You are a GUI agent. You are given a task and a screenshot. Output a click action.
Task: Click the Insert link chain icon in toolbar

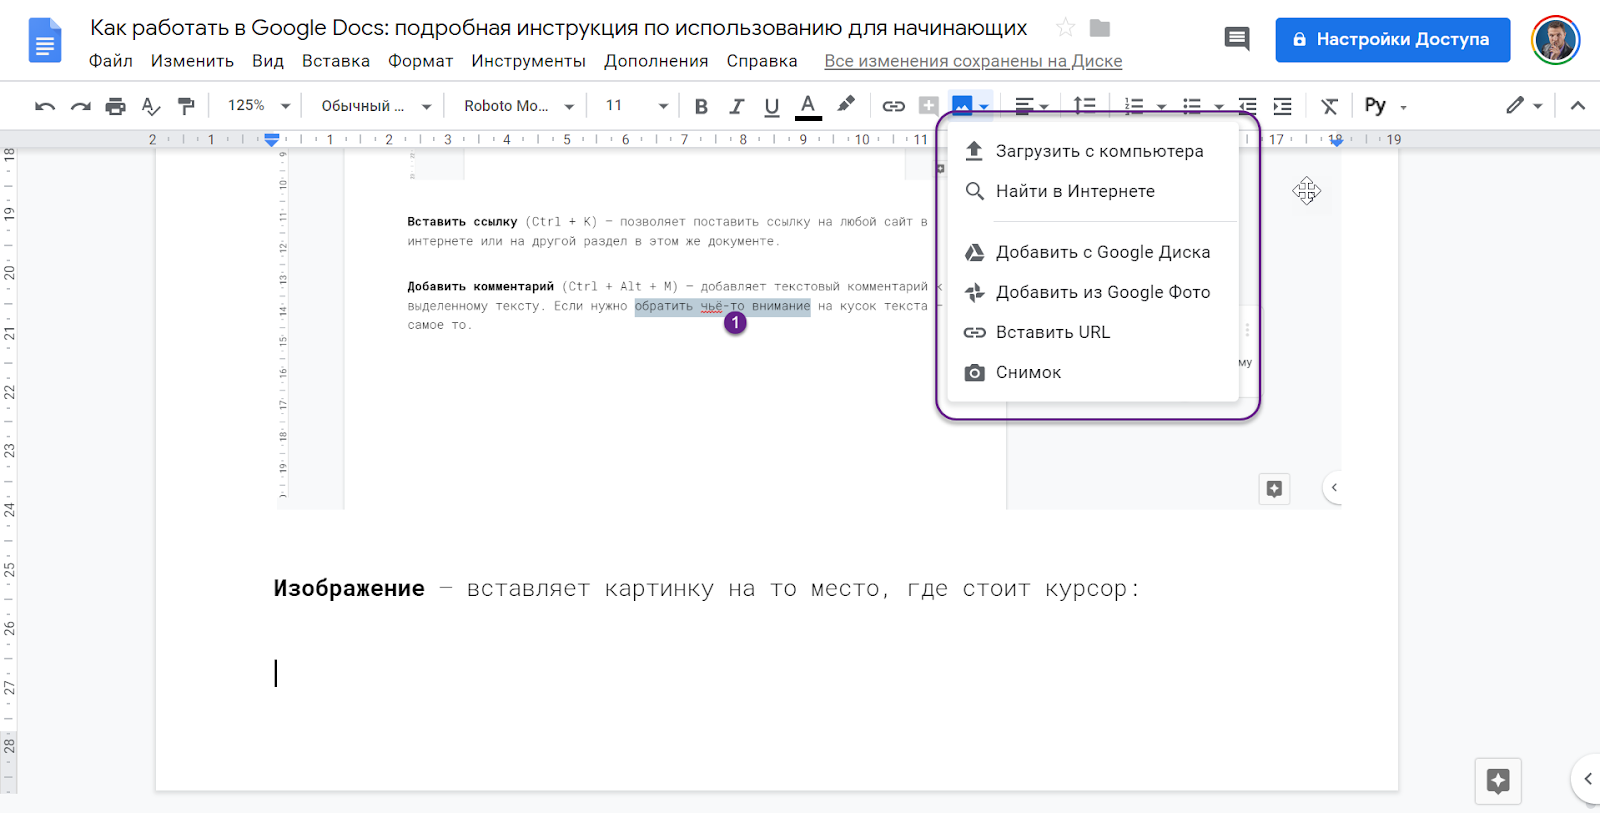pyautogui.click(x=893, y=106)
